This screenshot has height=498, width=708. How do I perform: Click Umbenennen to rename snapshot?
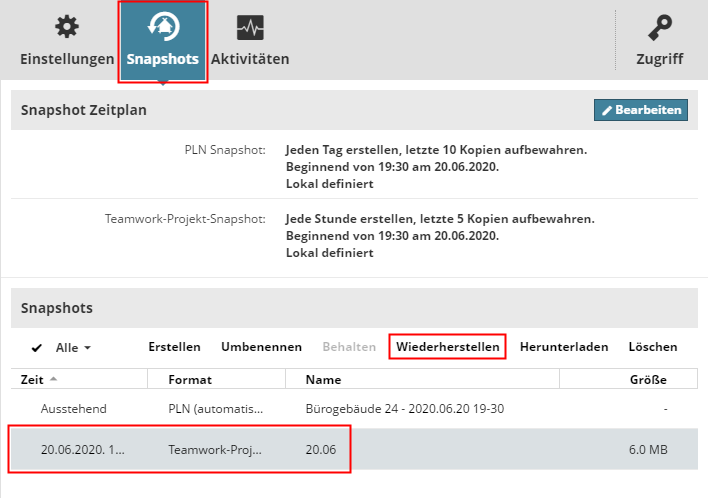[x=261, y=347]
